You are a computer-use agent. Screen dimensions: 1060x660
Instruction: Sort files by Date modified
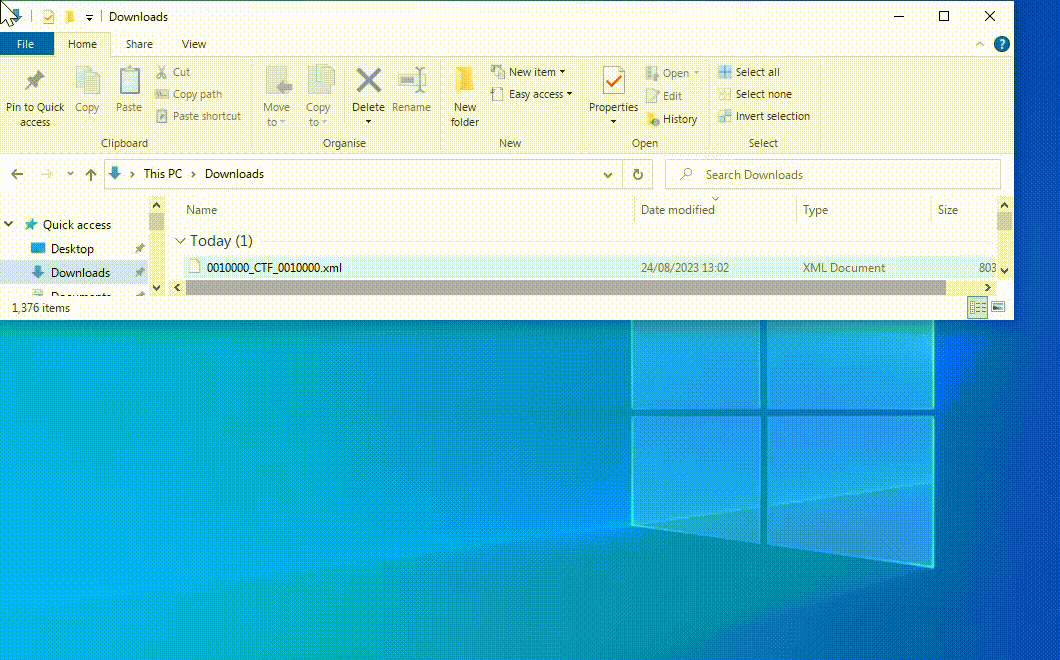coord(677,210)
